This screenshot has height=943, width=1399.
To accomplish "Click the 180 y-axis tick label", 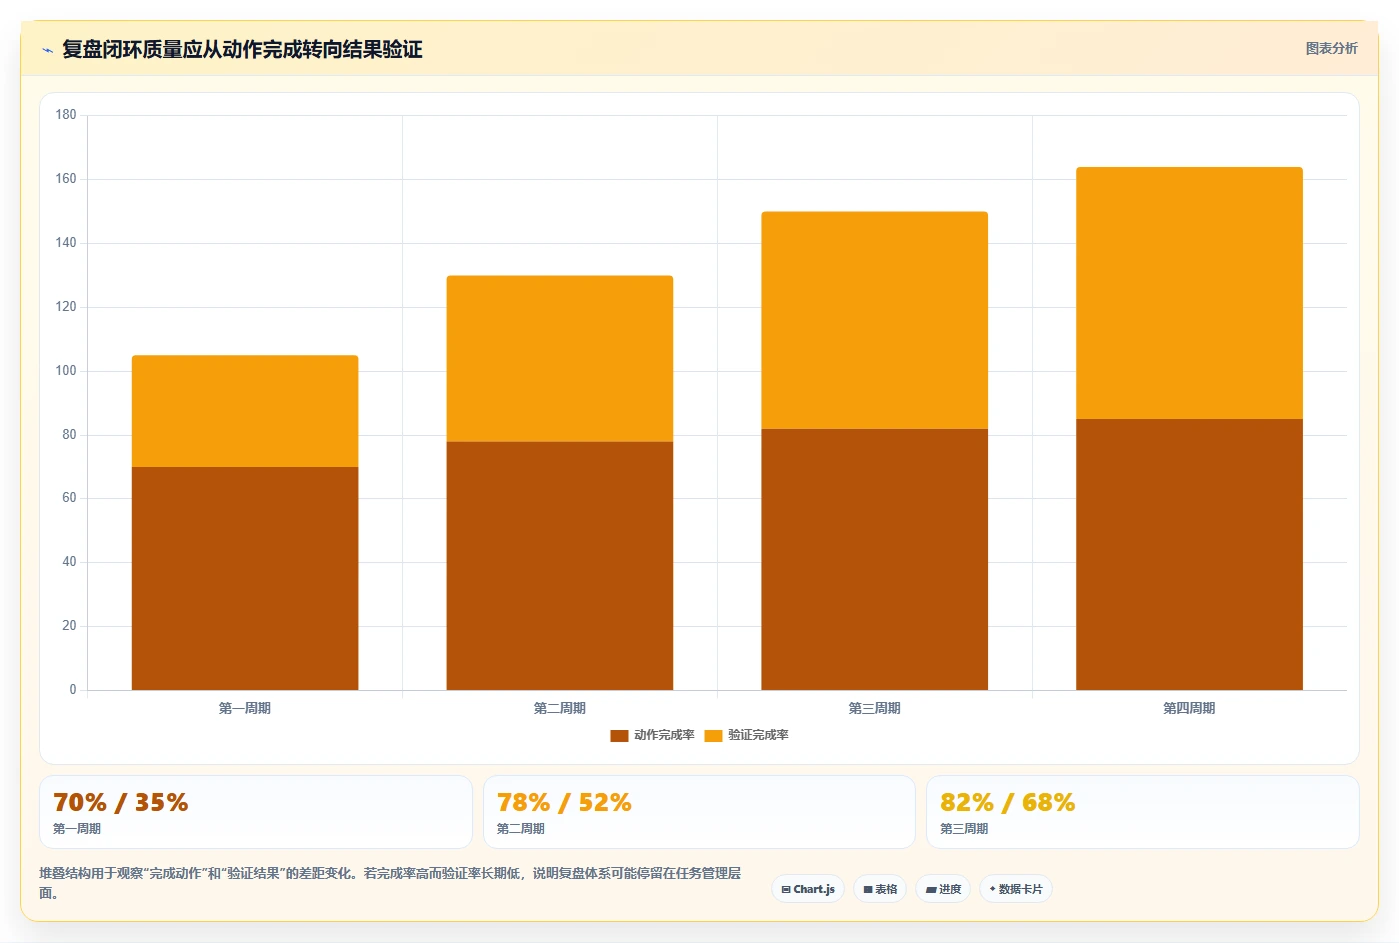I will pyautogui.click(x=66, y=115).
